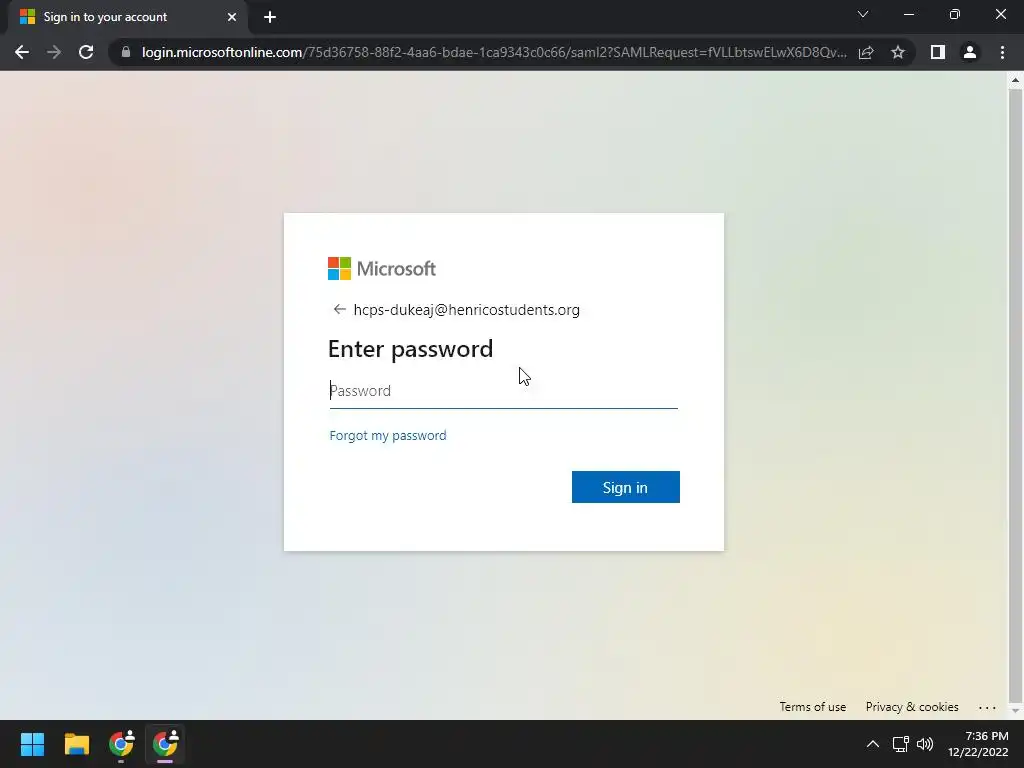Image resolution: width=1024 pixels, height=768 pixels.
Task: Open Chrome three-dot menu
Action: click(x=1002, y=52)
